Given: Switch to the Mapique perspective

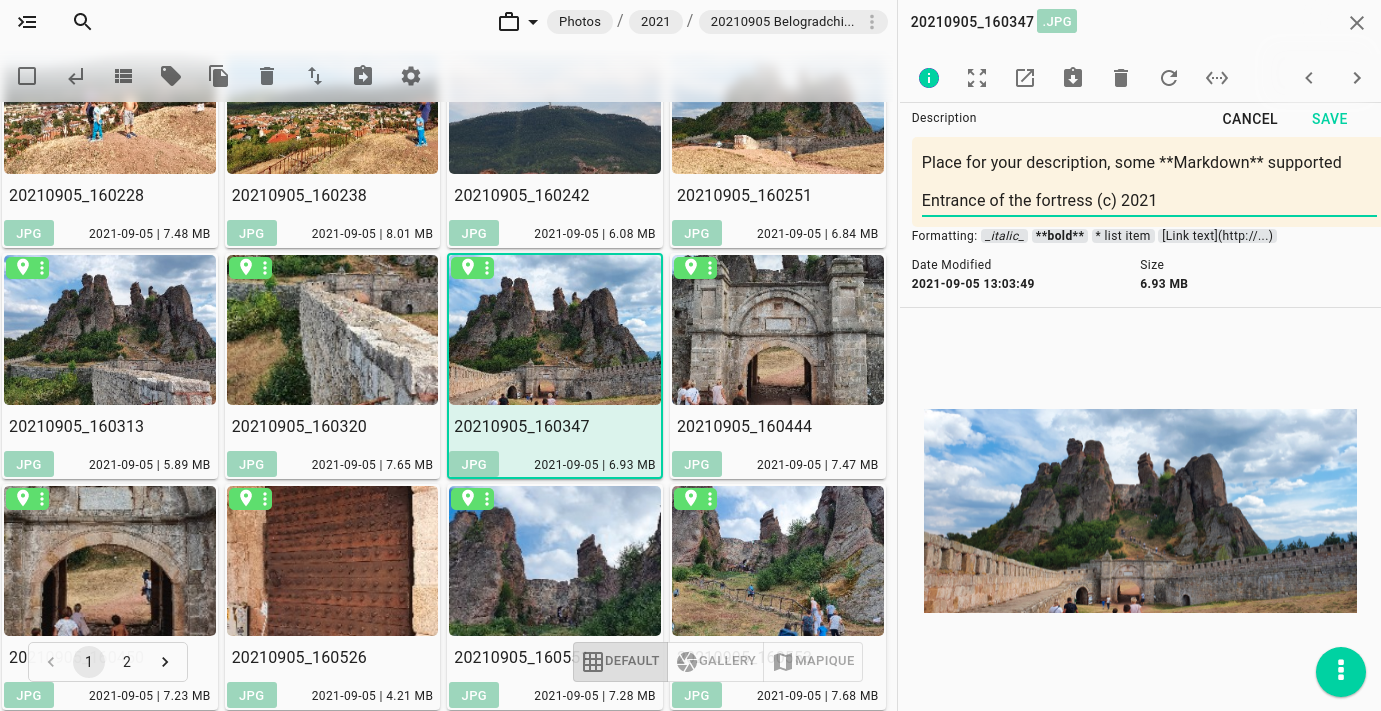Looking at the screenshot, I should (x=813, y=661).
